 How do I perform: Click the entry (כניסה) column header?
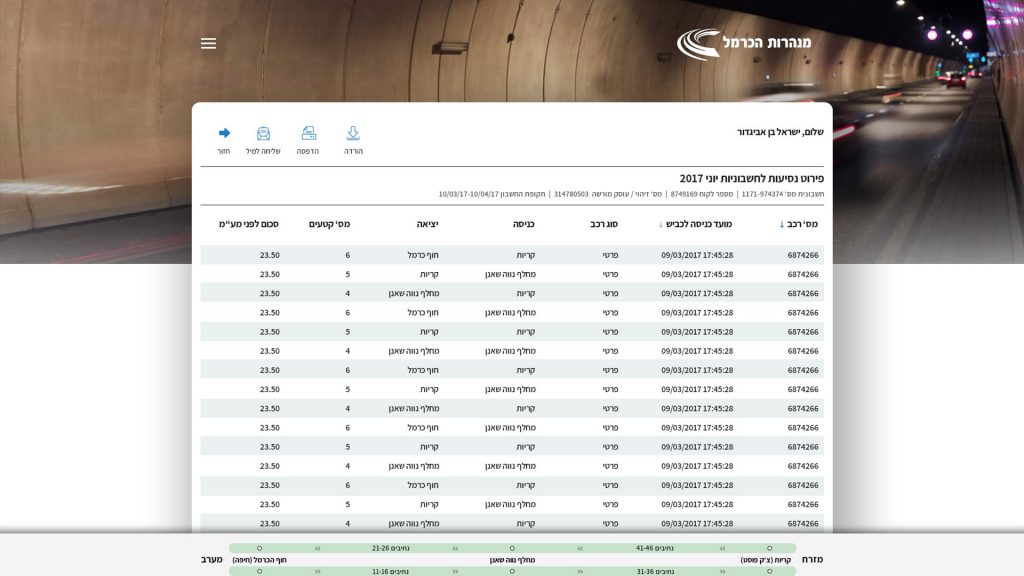pos(524,224)
